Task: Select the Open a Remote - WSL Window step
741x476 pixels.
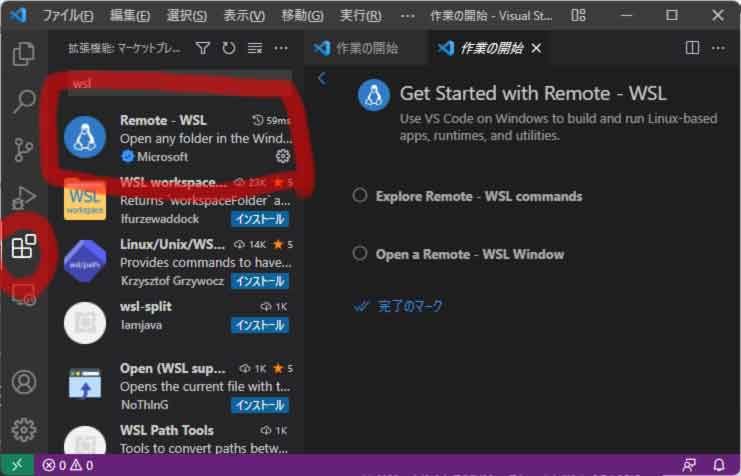Action: point(469,254)
